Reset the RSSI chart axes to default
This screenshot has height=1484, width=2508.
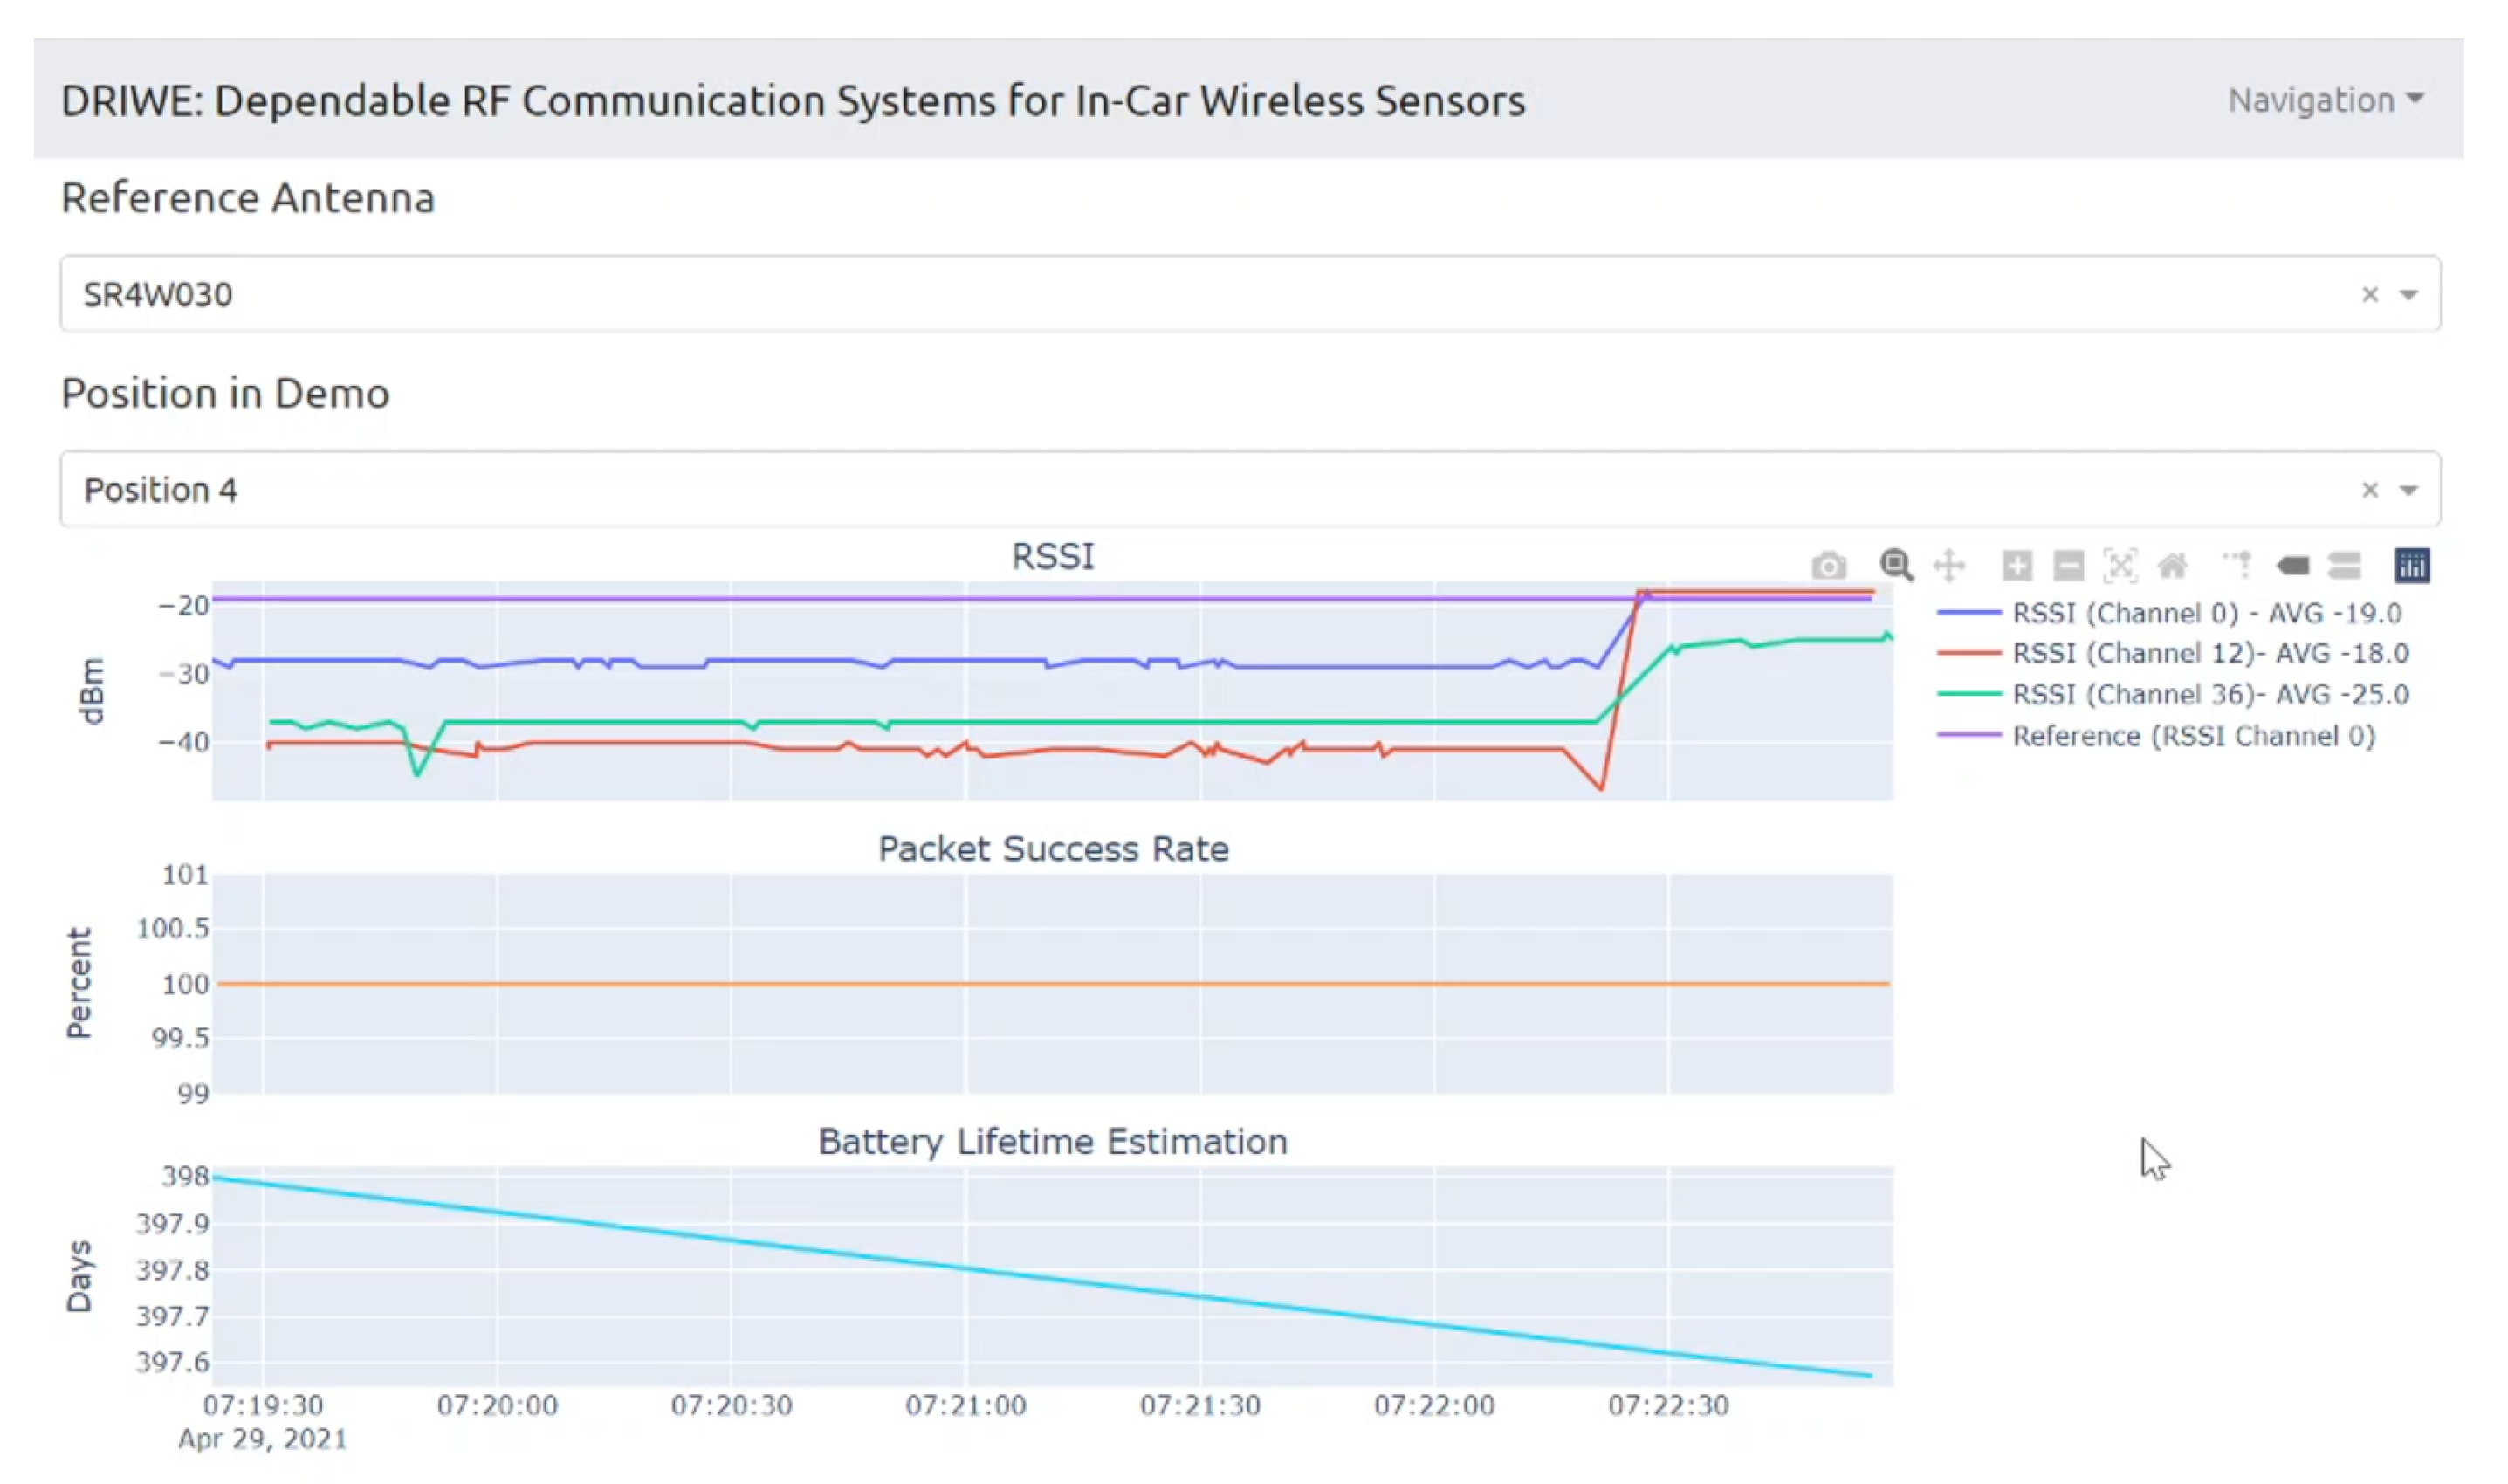coord(2174,565)
